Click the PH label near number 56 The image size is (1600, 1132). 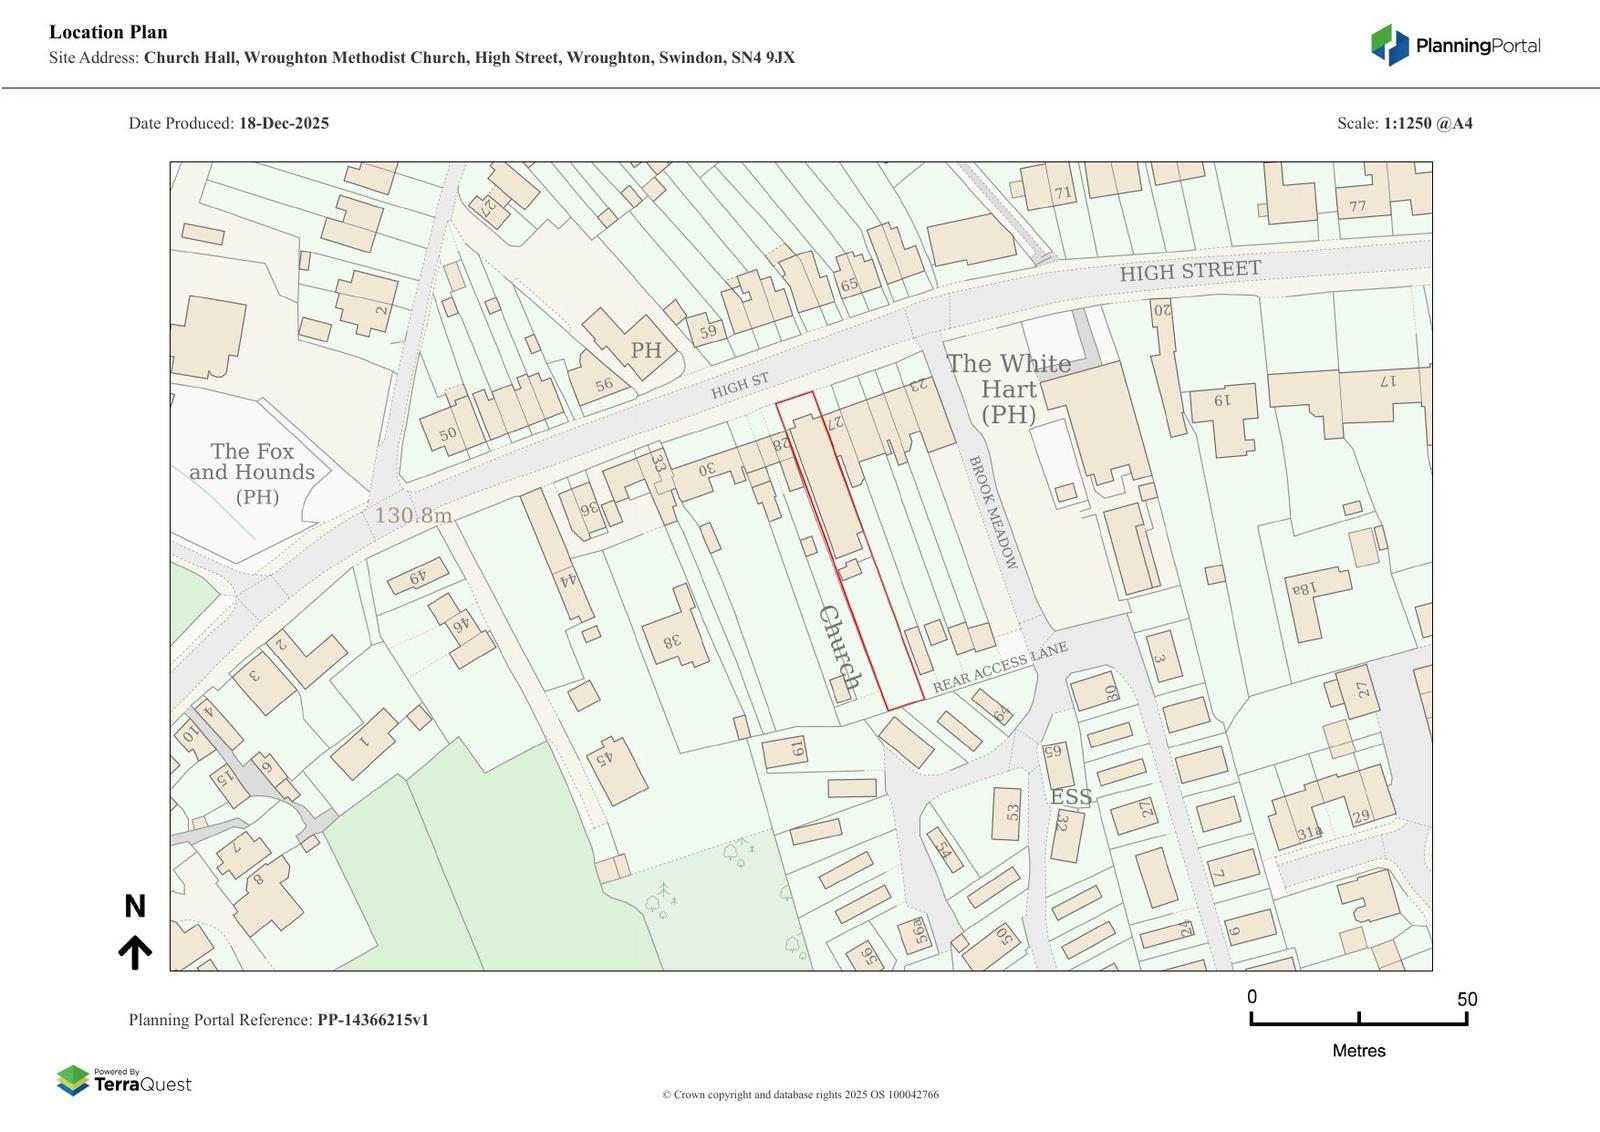click(646, 350)
